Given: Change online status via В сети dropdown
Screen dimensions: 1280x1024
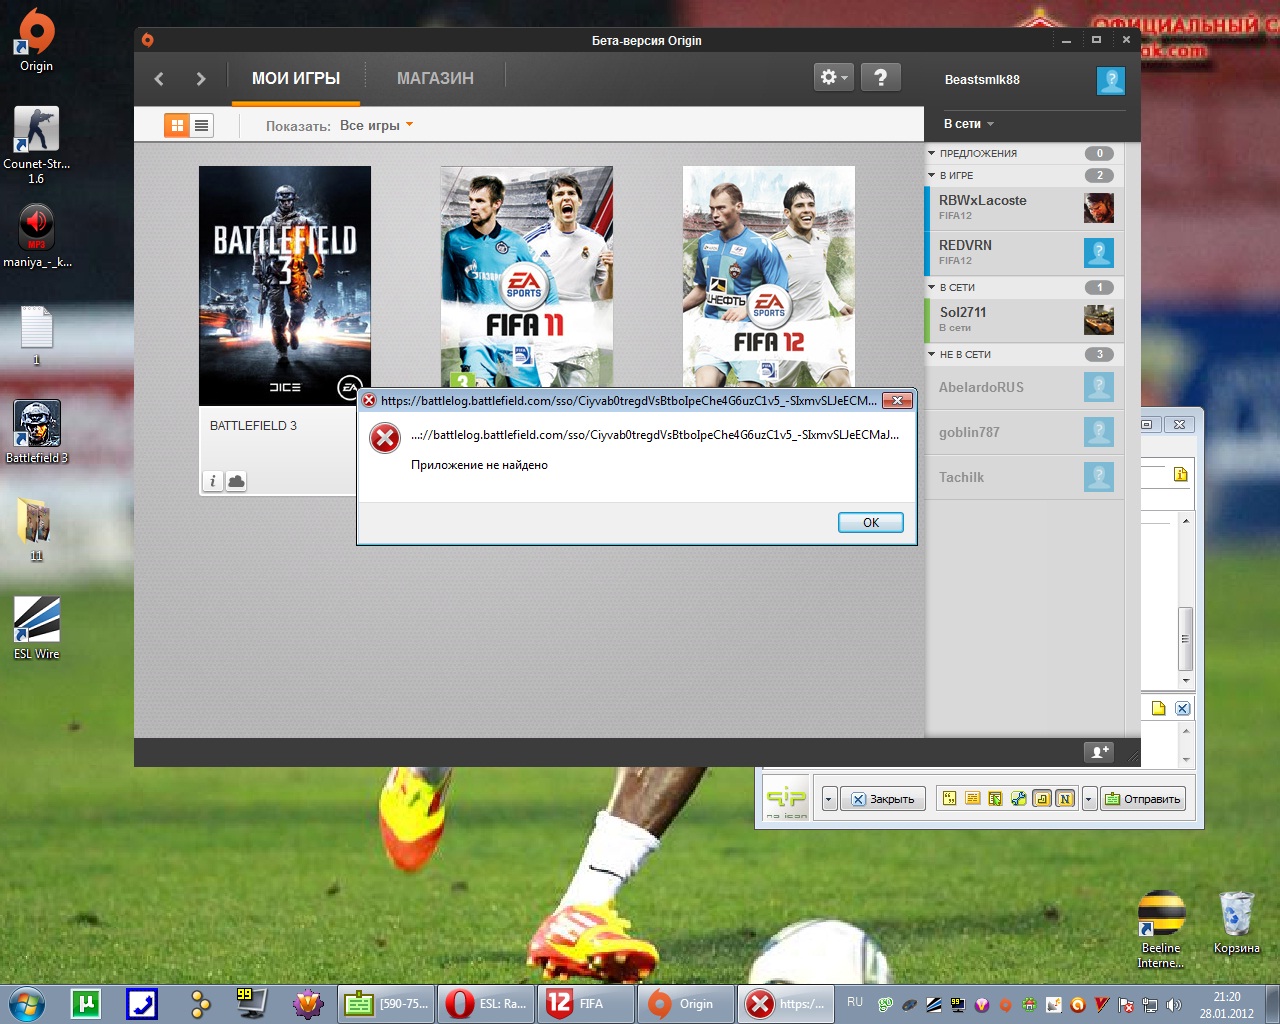Looking at the screenshot, I should [x=968, y=124].
